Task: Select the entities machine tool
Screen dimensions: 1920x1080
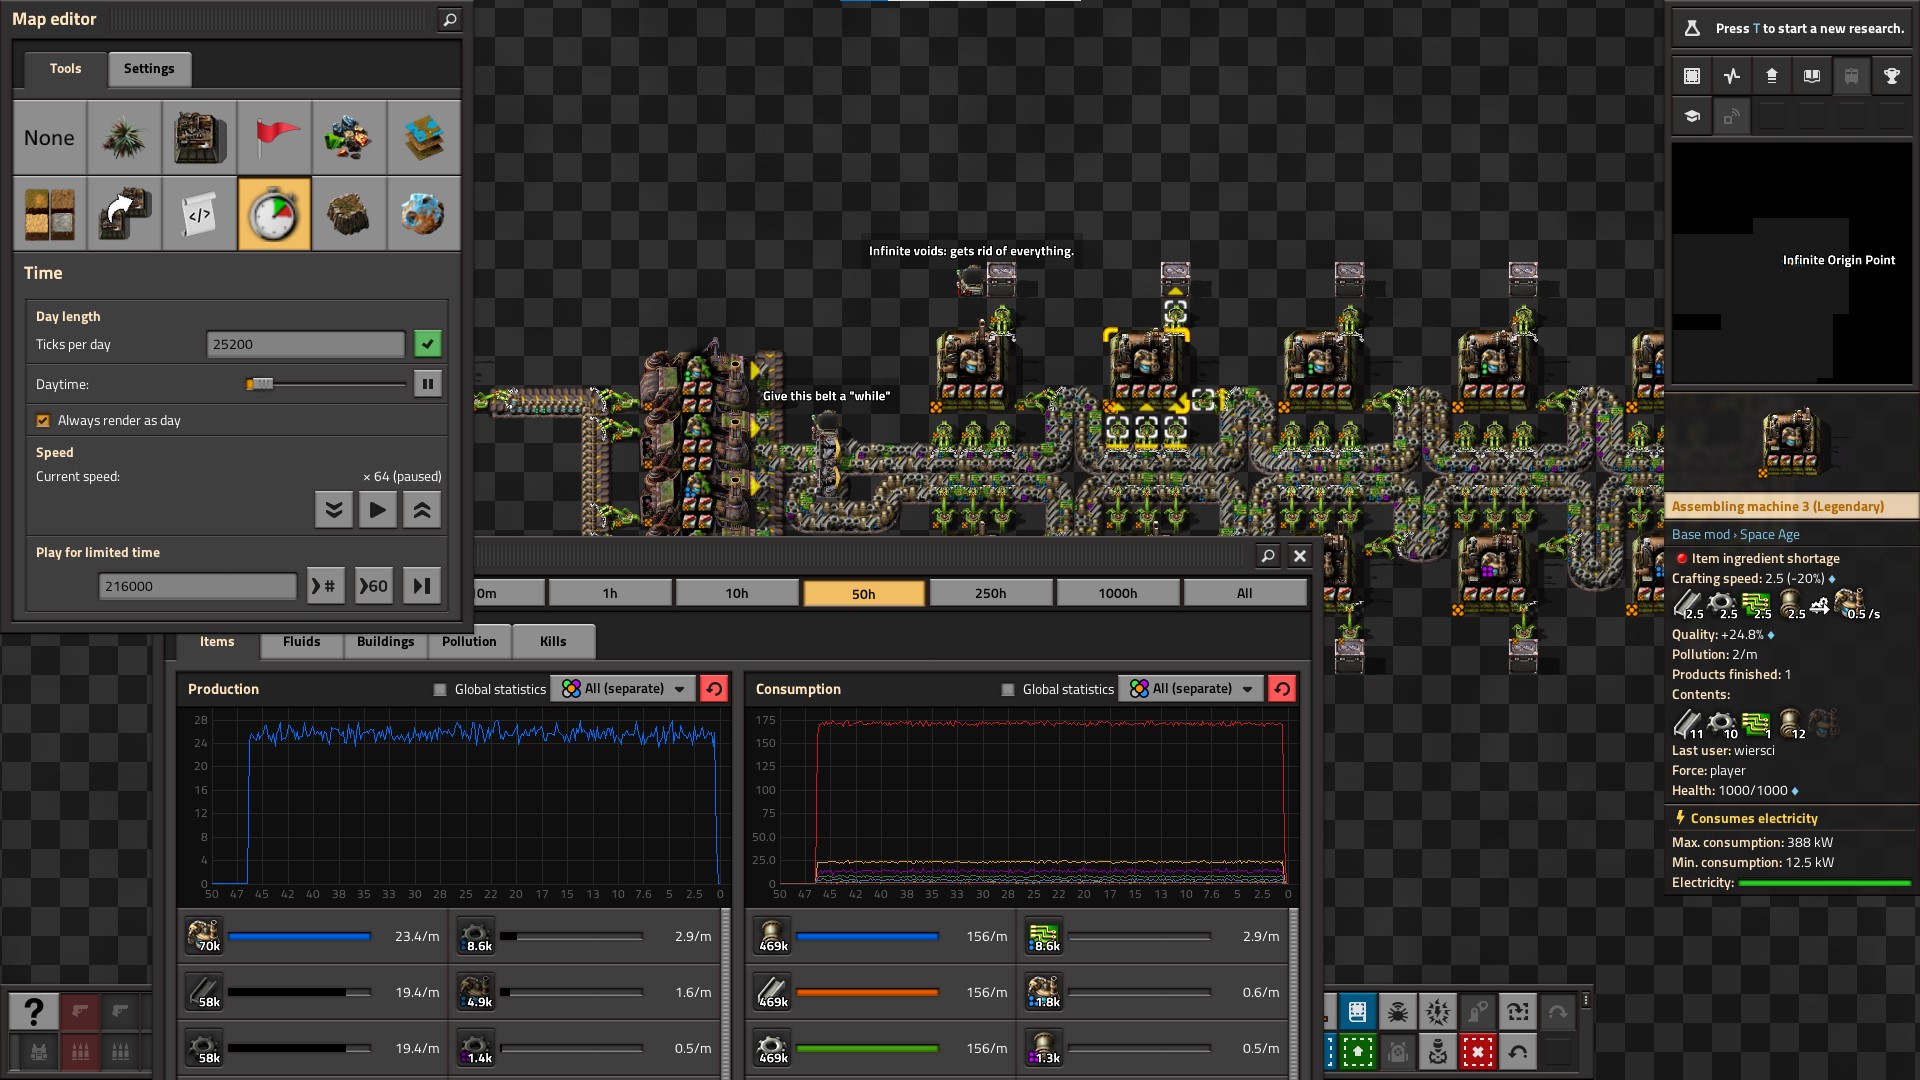Action: click(x=199, y=138)
